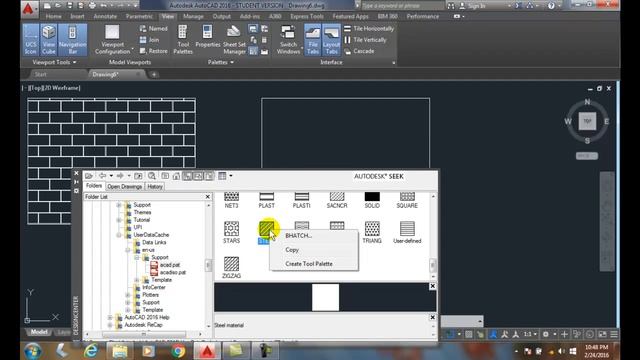This screenshot has width=640, height=360.
Task: Close the Folder List pane
Action: [207, 197]
